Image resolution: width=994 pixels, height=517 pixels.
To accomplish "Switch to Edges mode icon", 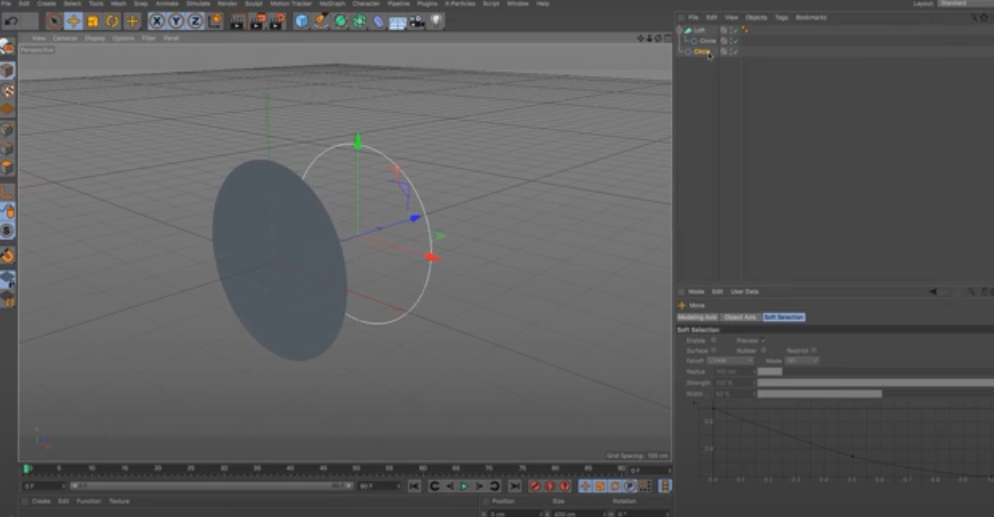I will tap(7, 149).
